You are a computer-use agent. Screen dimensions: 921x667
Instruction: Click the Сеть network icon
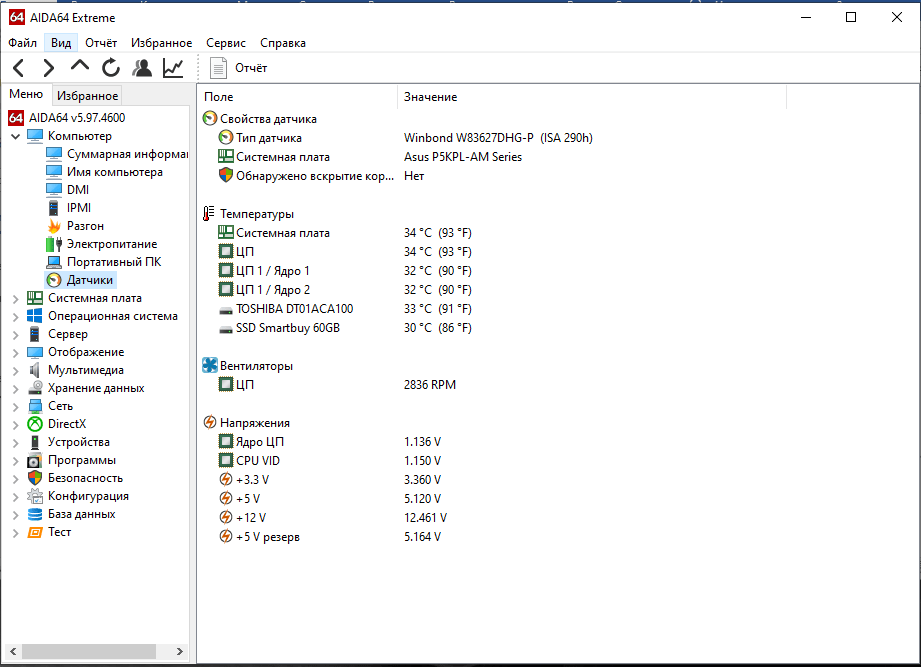click(35, 406)
